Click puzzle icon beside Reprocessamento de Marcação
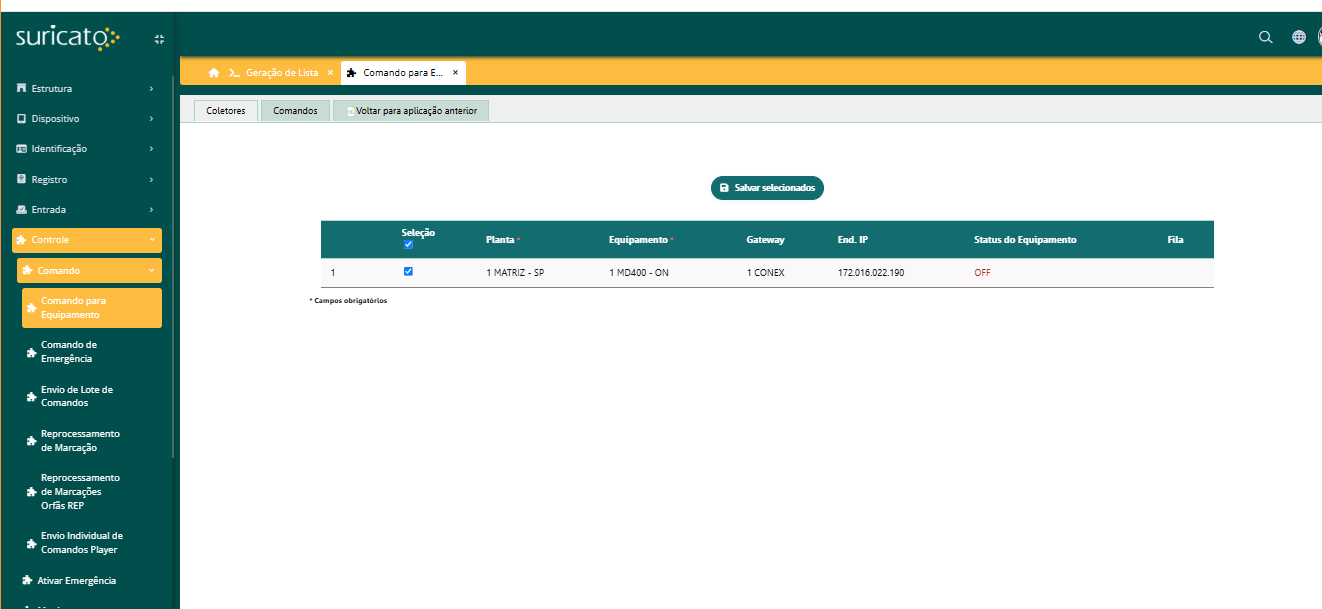The width and height of the screenshot is (1322, 609). tap(31, 441)
